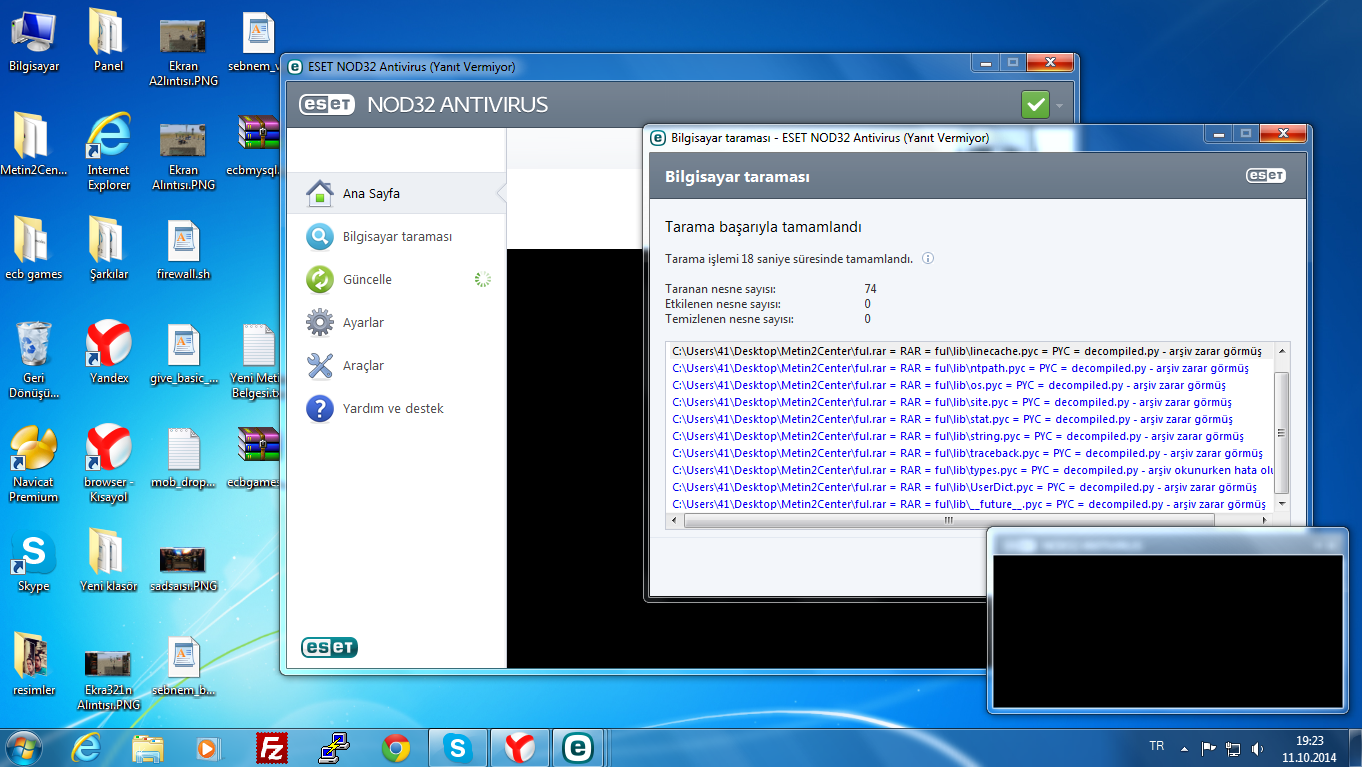Select the mob_drop file on desktop

click(x=183, y=458)
